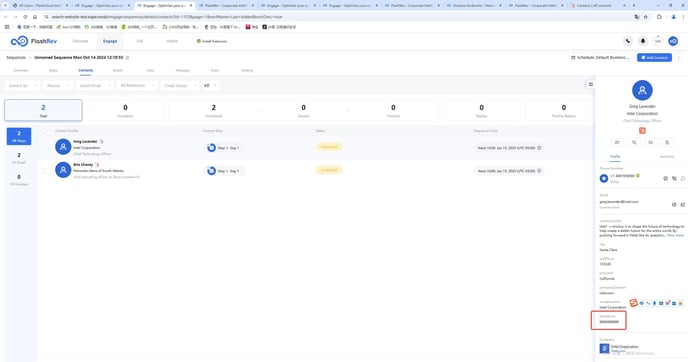Open the three-dot menu beside Add Contacts
The image size is (688, 362).
click(678, 57)
